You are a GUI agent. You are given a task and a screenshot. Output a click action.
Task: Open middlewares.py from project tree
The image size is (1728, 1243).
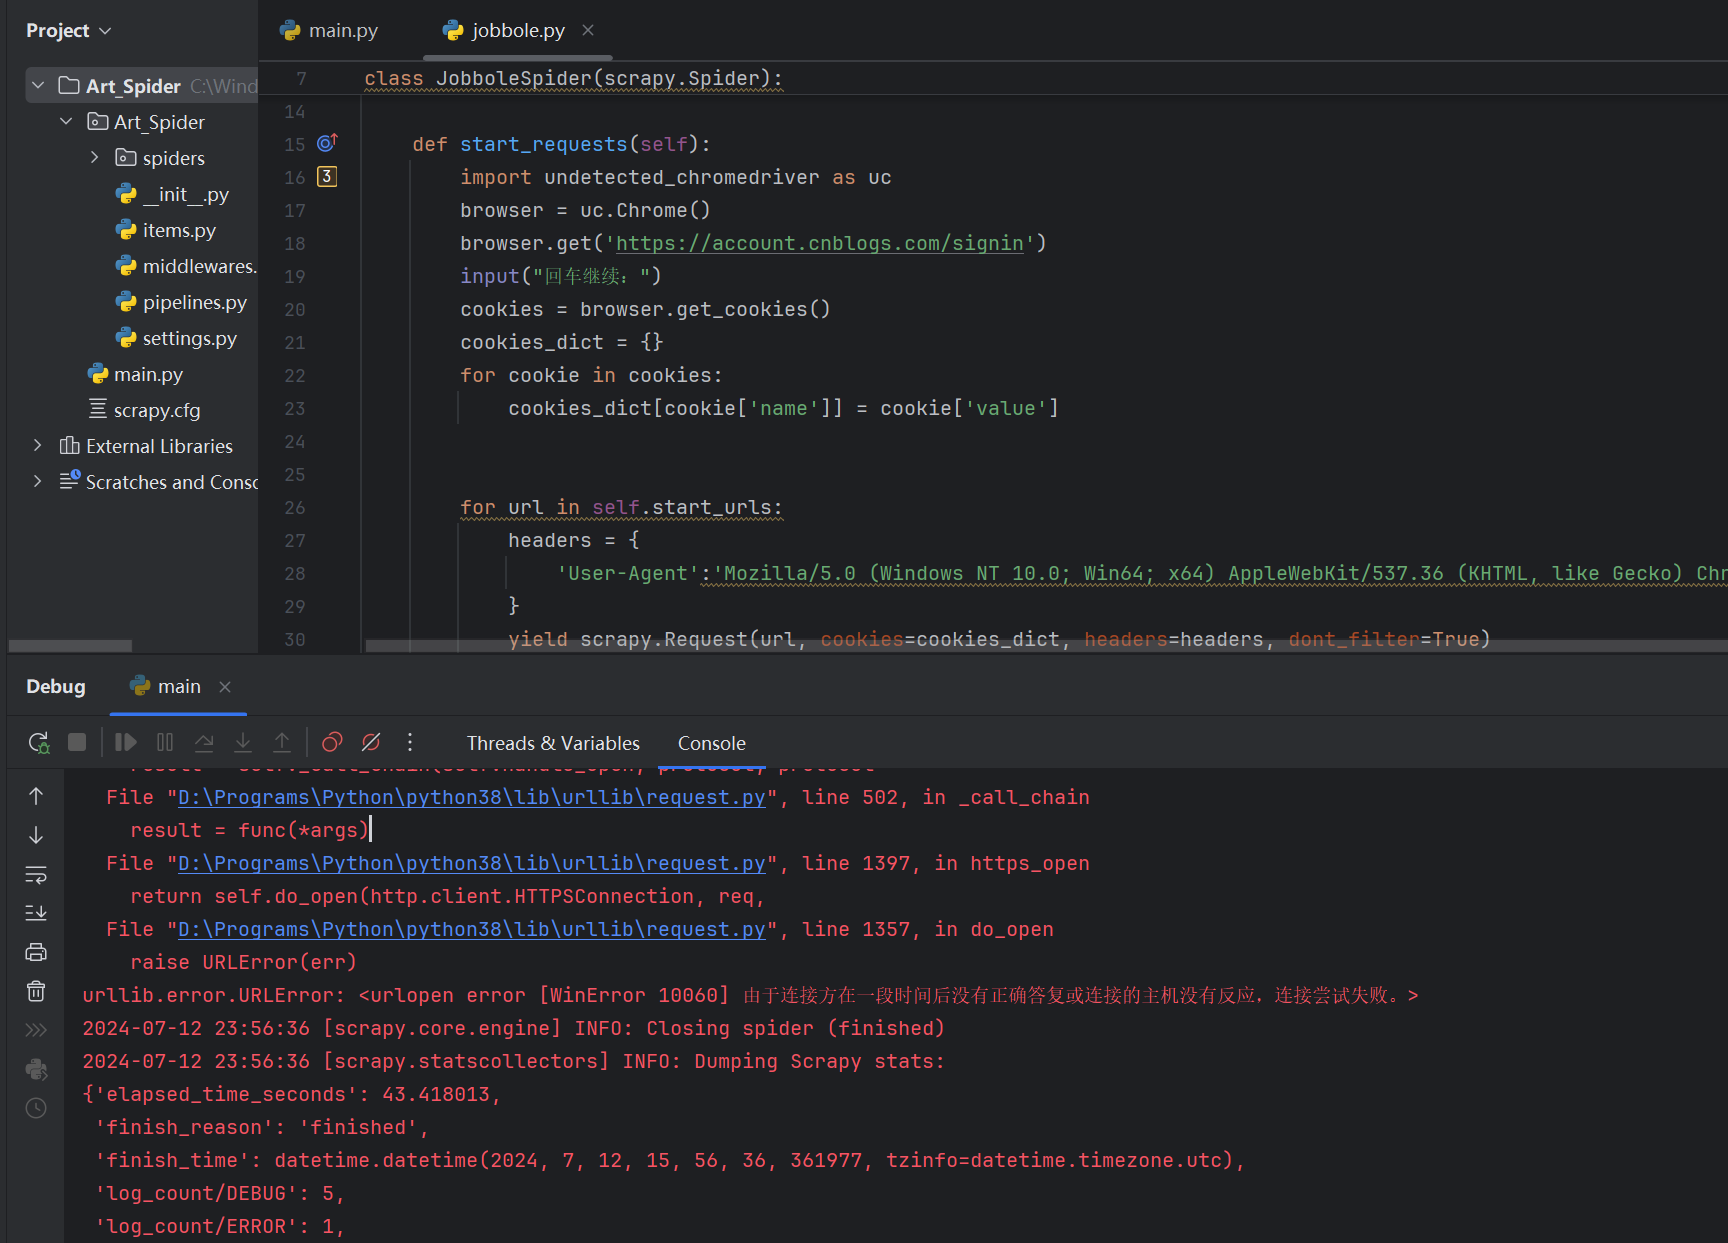click(x=186, y=266)
